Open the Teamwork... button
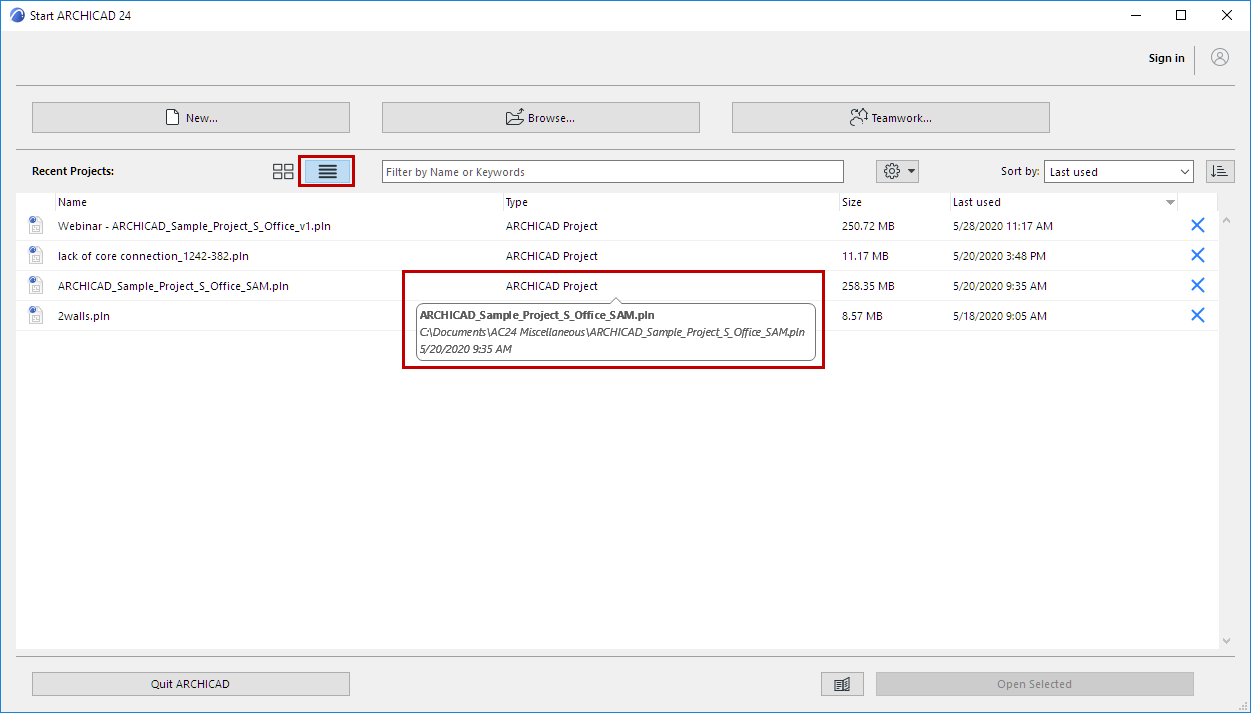1251x713 pixels. (x=890, y=118)
